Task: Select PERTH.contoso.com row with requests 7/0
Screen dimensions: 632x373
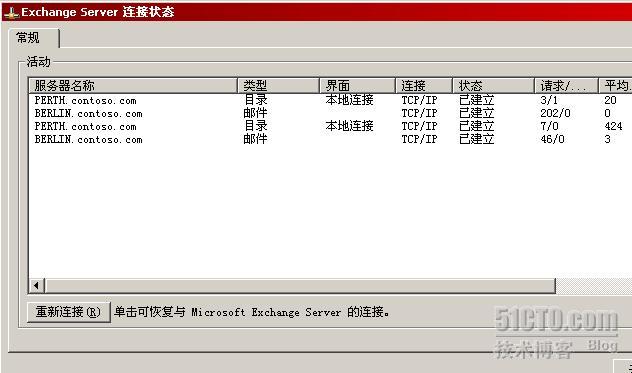Action: coord(331,126)
